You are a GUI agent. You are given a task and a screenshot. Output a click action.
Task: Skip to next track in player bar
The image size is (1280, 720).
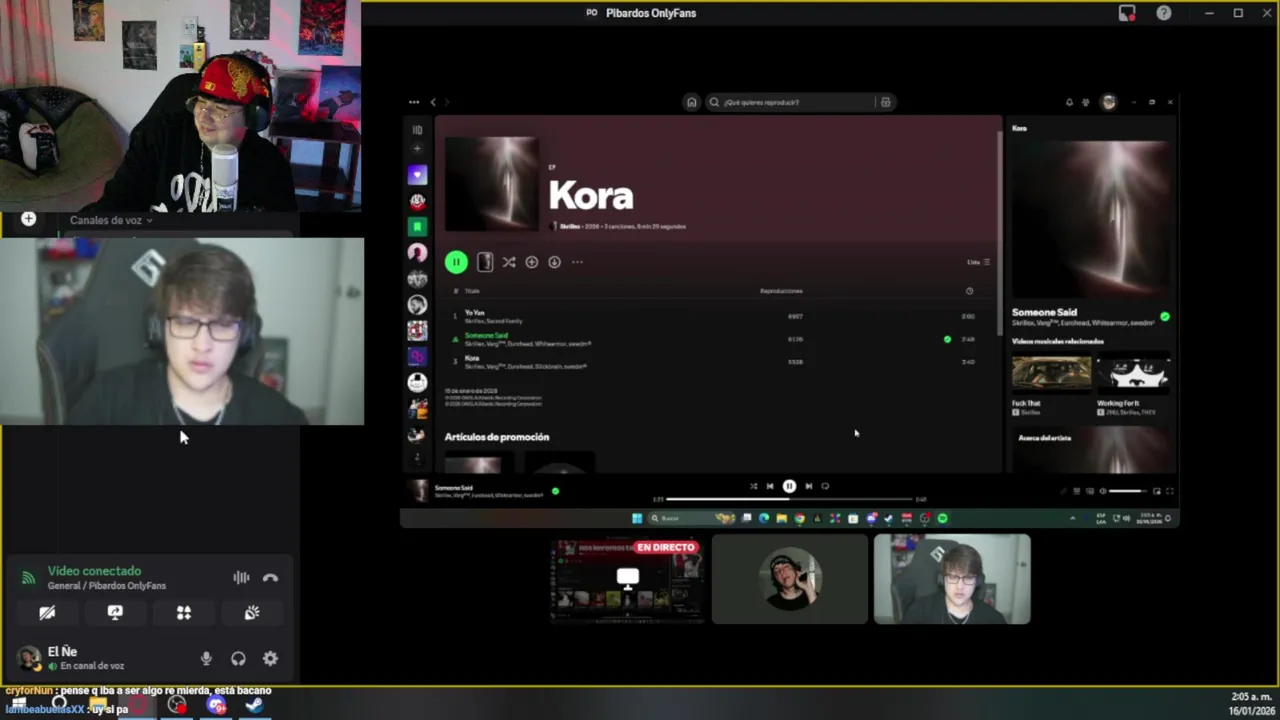[808, 486]
